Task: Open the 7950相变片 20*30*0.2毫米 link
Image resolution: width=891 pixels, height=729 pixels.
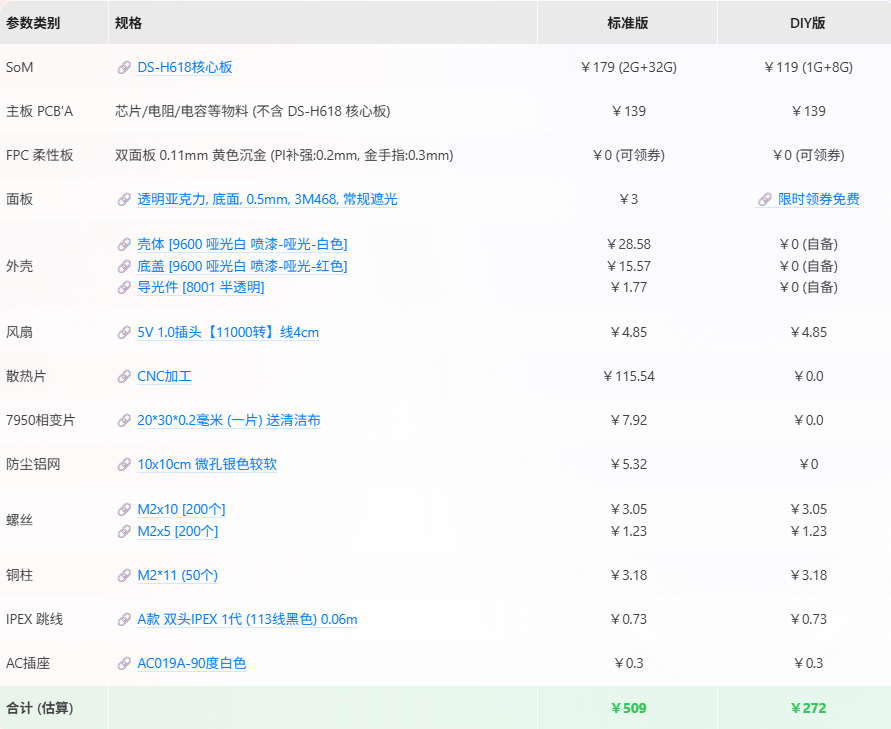Action: pos(228,420)
